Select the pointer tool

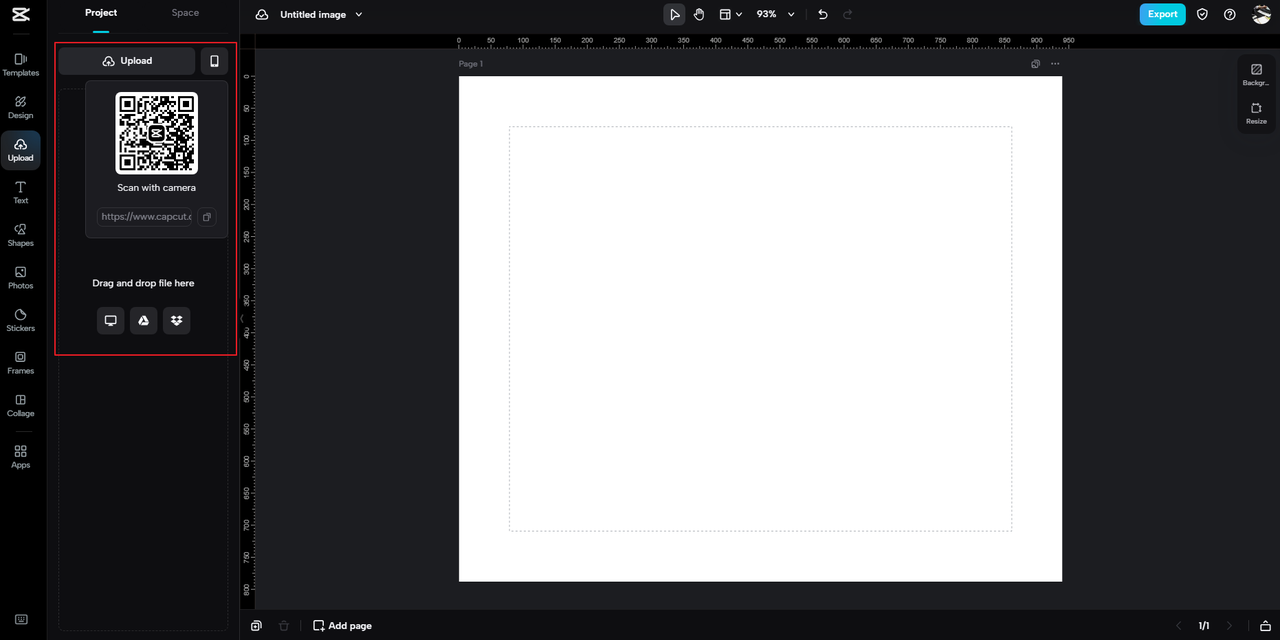675,14
